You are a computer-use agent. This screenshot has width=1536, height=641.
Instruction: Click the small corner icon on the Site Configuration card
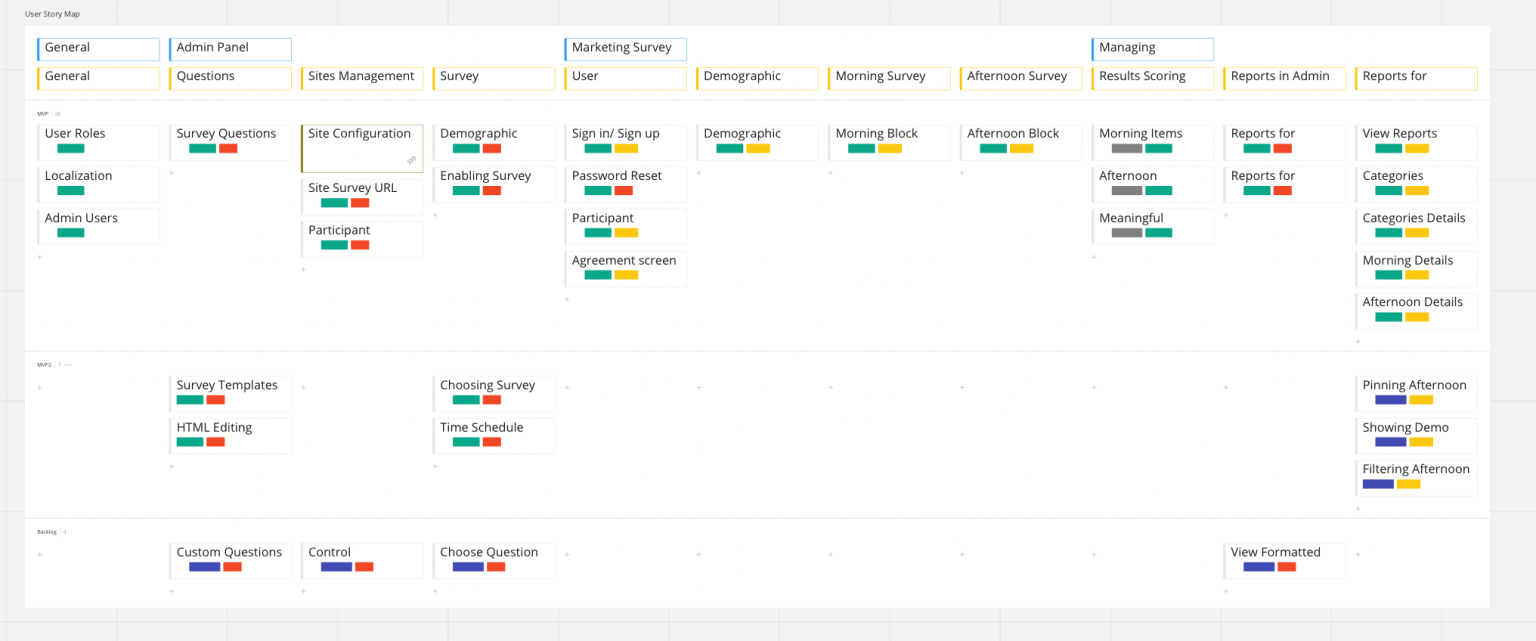(x=411, y=160)
